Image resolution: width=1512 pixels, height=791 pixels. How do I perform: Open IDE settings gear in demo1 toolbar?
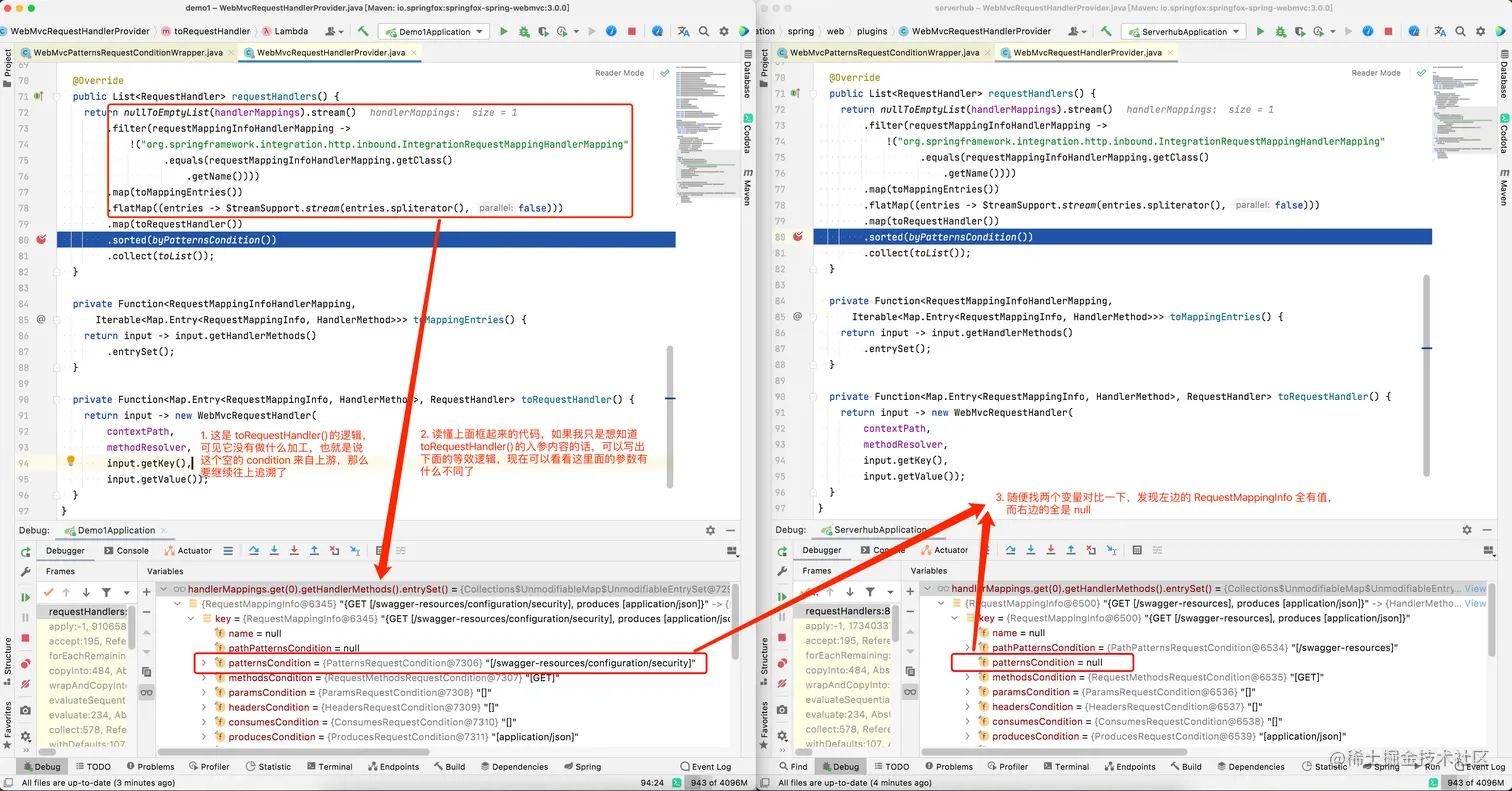(x=724, y=32)
